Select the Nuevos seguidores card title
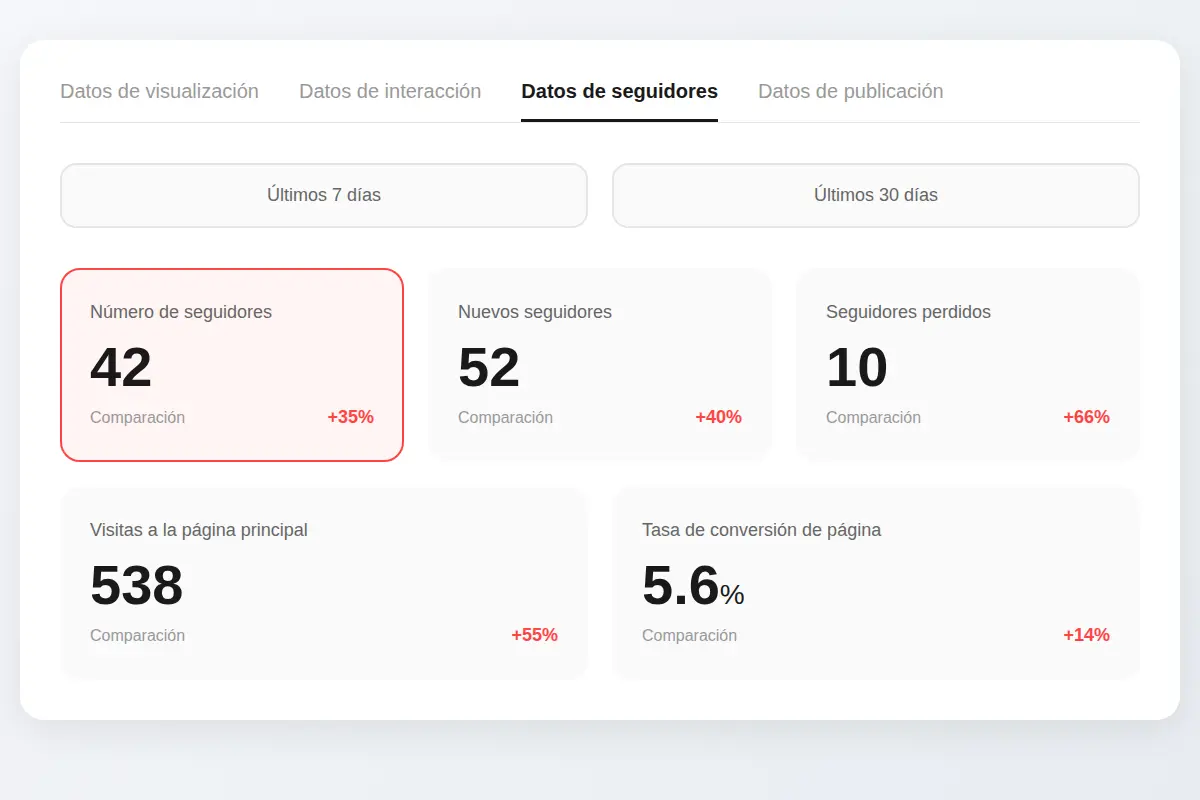Image resolution: width=1200 pixels, height=800 pixels. point(534,312)
